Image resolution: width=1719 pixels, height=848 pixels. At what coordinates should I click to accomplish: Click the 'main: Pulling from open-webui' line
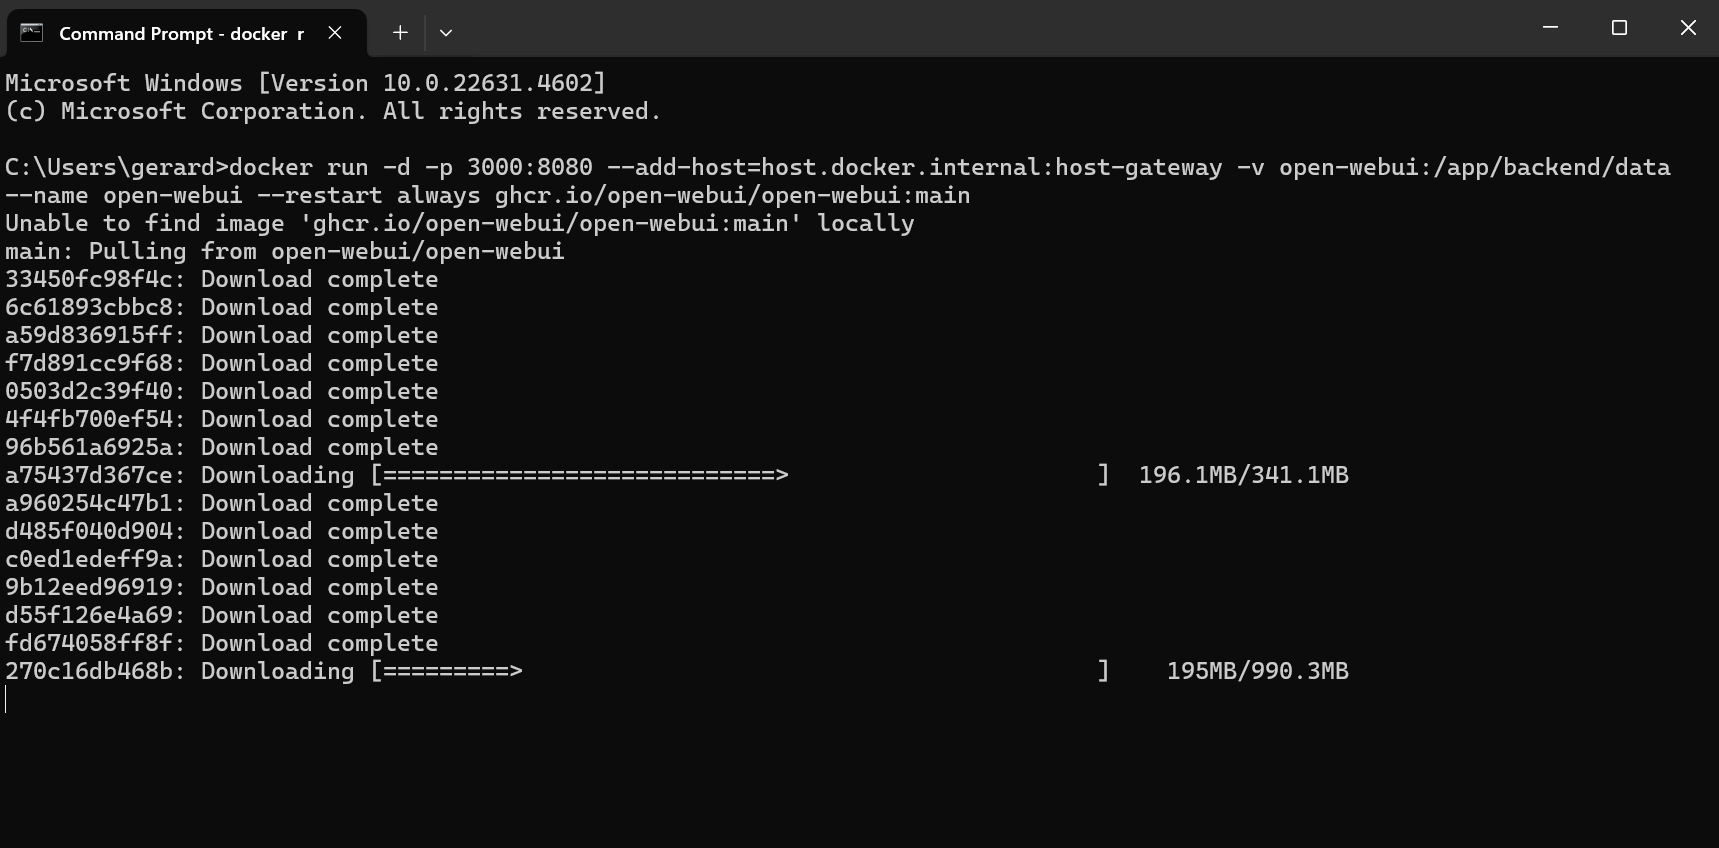click(285, 251)
